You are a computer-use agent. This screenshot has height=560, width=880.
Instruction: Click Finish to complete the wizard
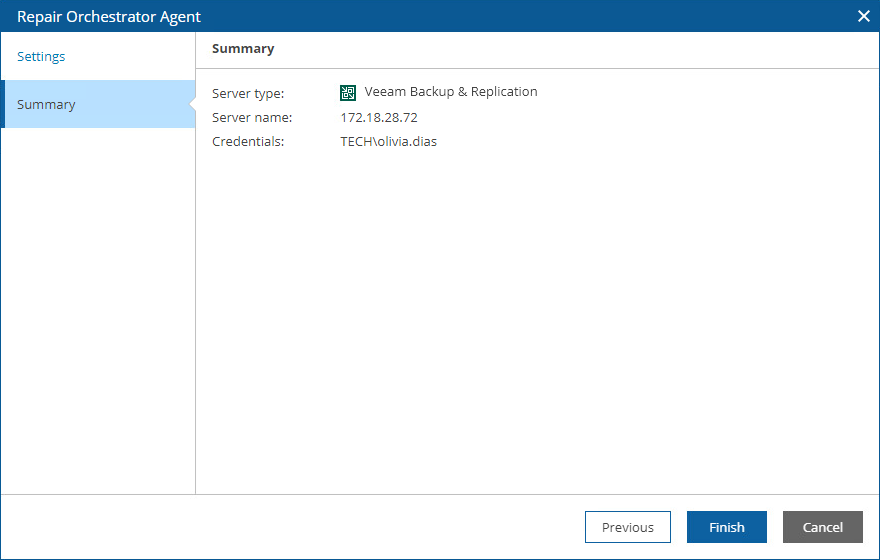[x=727, y=527]
